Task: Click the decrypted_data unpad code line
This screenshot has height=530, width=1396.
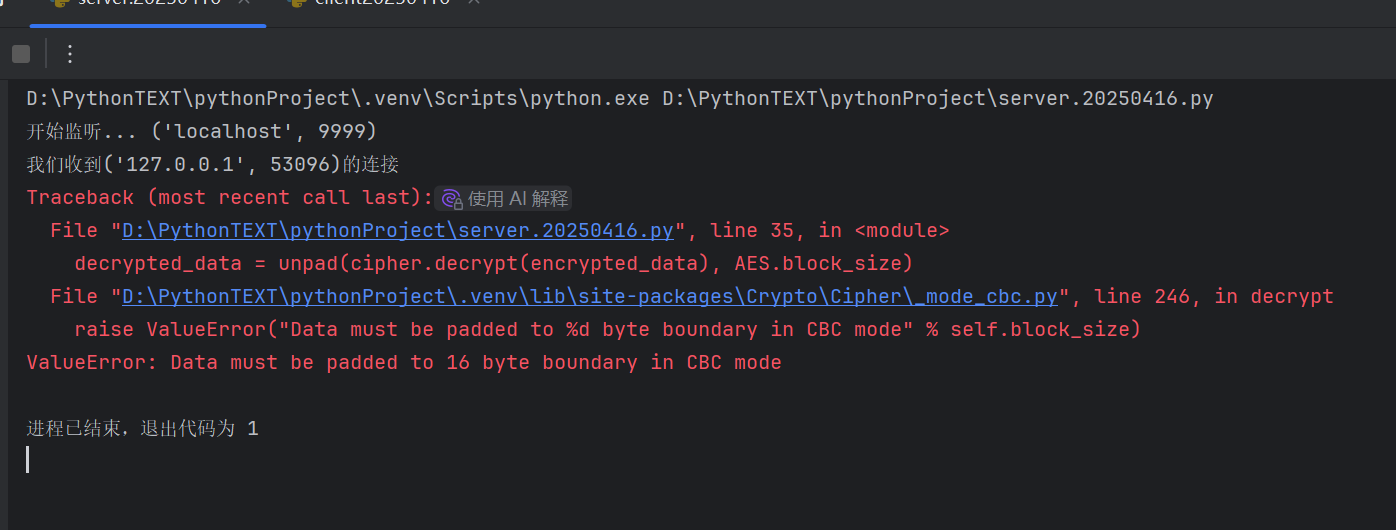Action: coord(494,264)
